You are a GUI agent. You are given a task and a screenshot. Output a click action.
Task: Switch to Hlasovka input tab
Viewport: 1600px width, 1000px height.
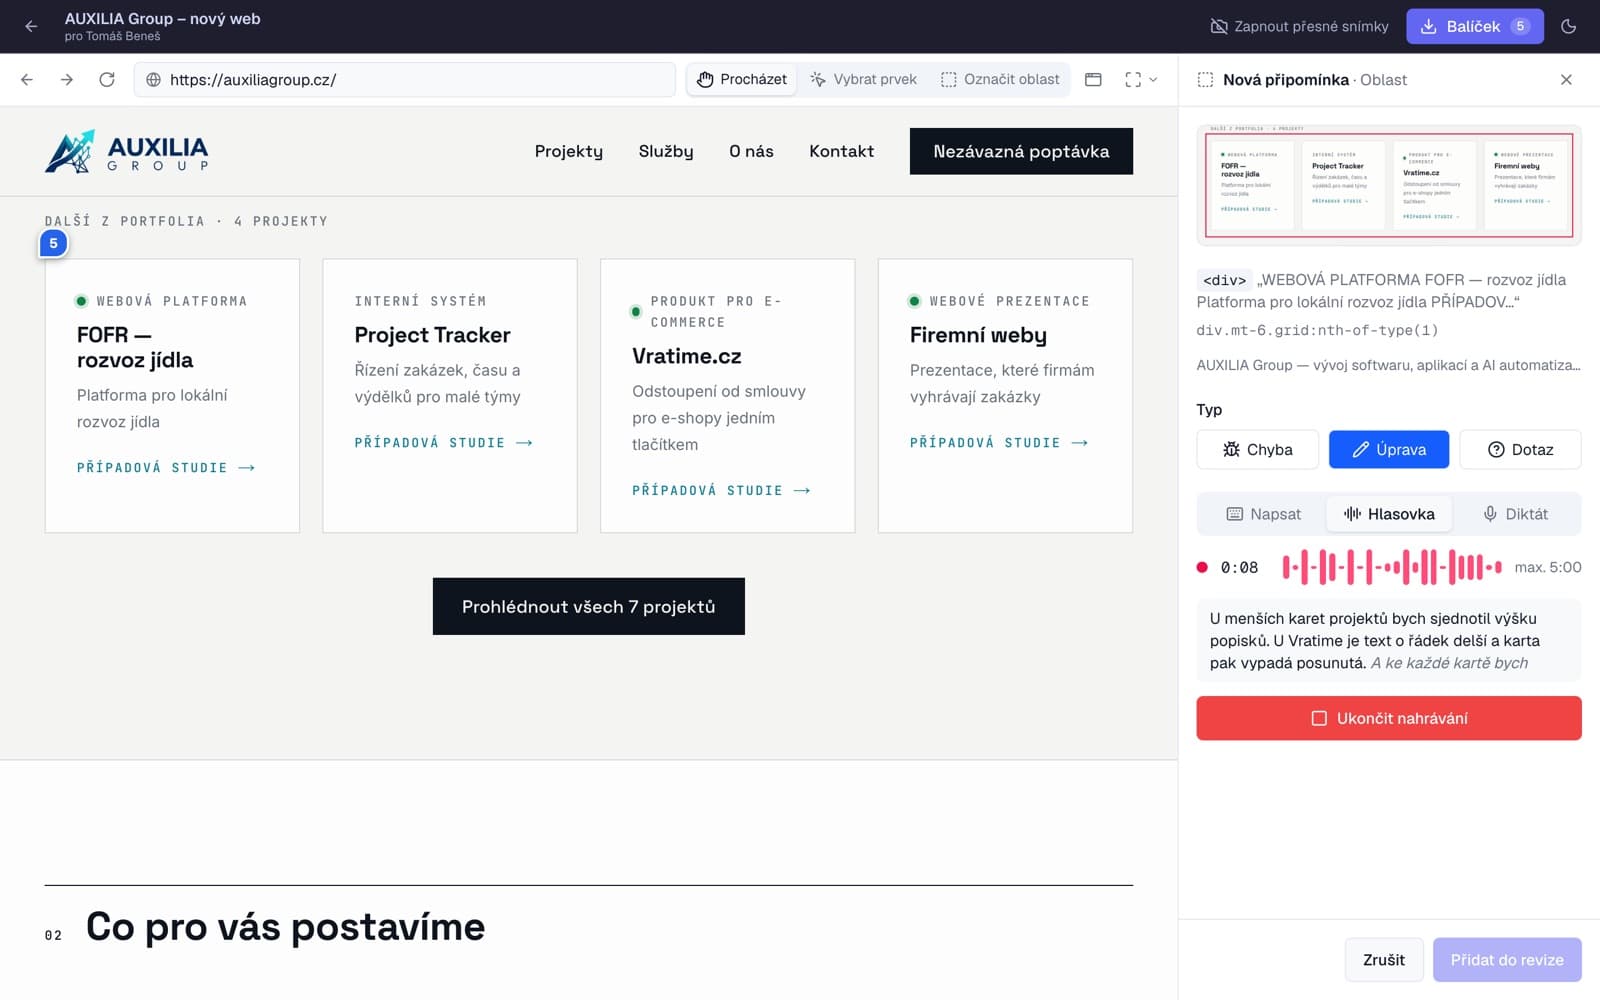1389,514
